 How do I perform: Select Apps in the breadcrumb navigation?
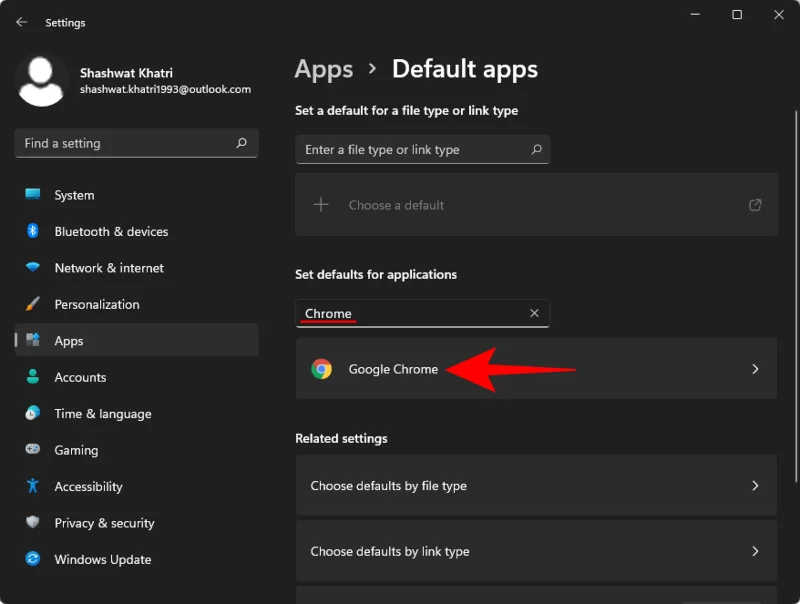click(x=323, y=69)
